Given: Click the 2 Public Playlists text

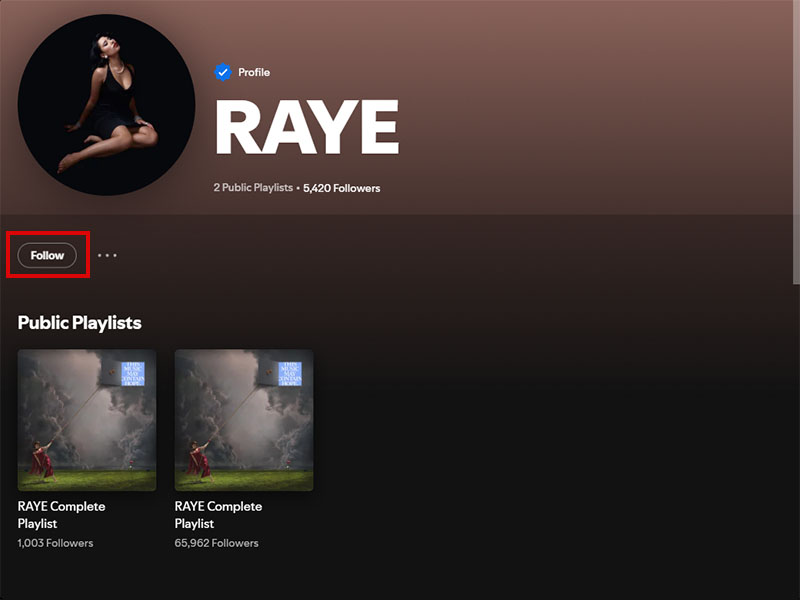Looking at the screenshot, I should [253, 188].
